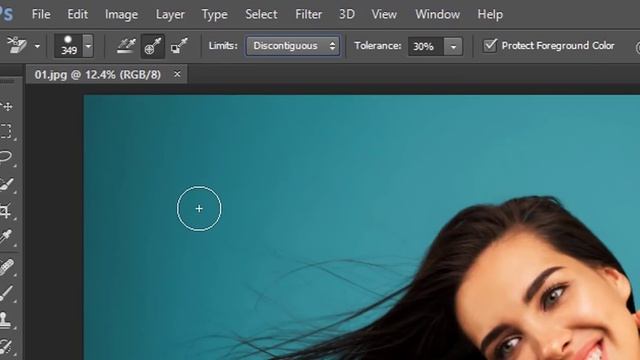
Task: Select the Quick Selection tool
Action: [6, 184]
